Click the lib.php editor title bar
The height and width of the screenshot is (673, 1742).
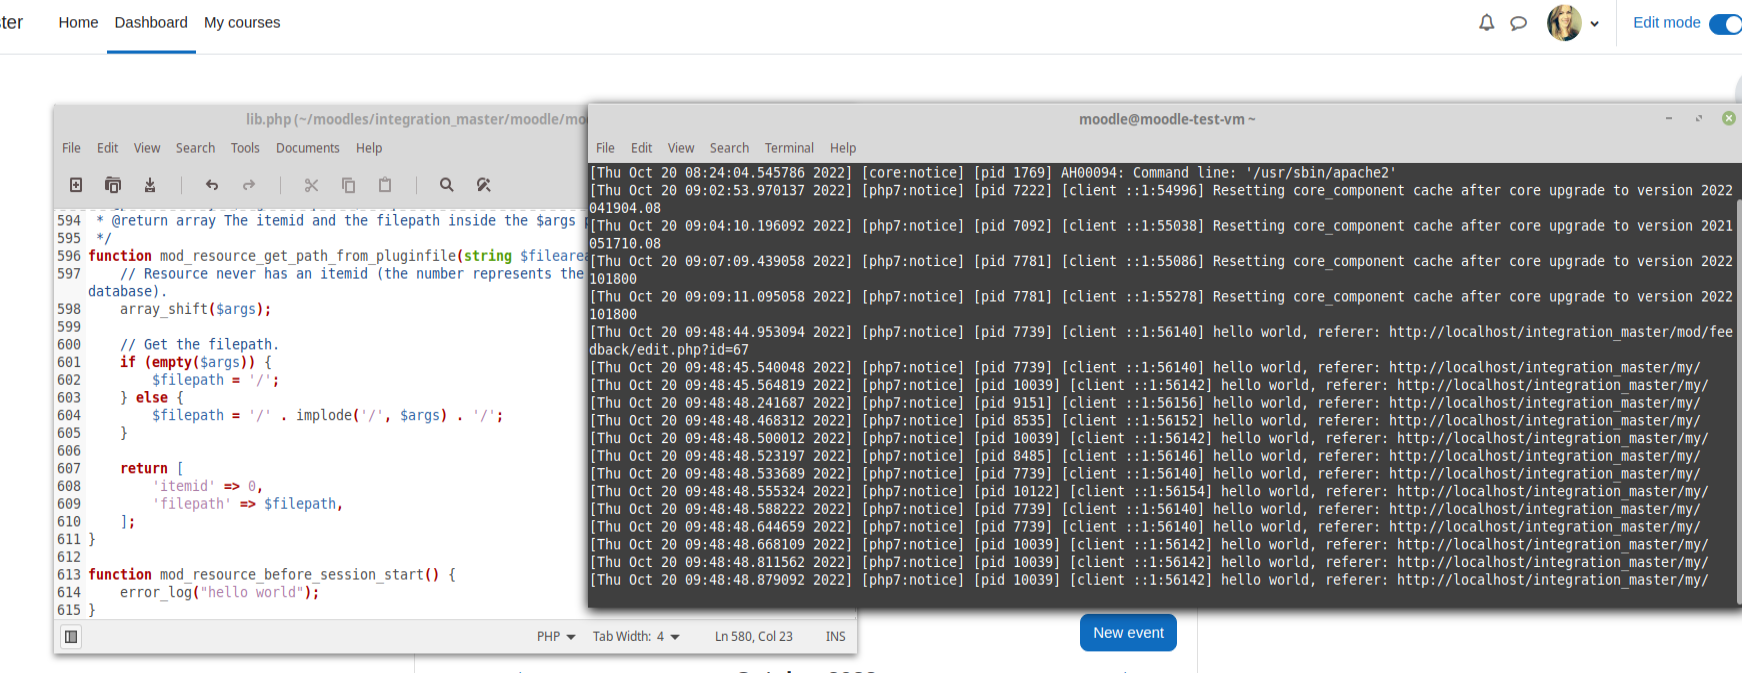point(416,119)
